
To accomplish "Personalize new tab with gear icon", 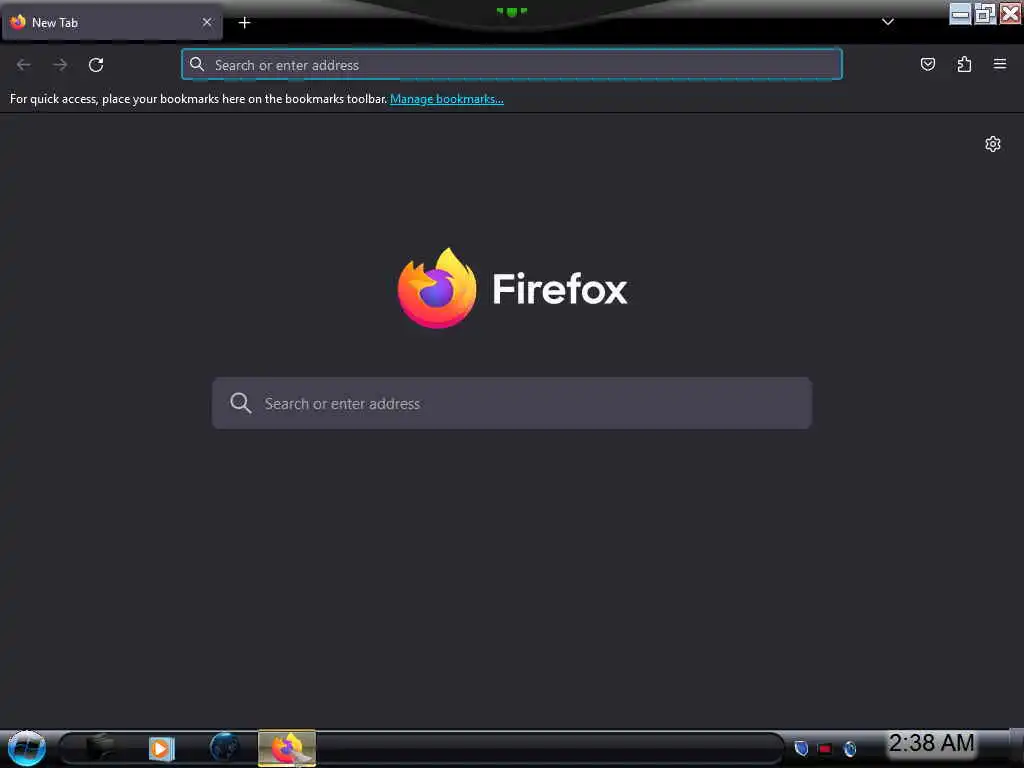I will [993, 144].
